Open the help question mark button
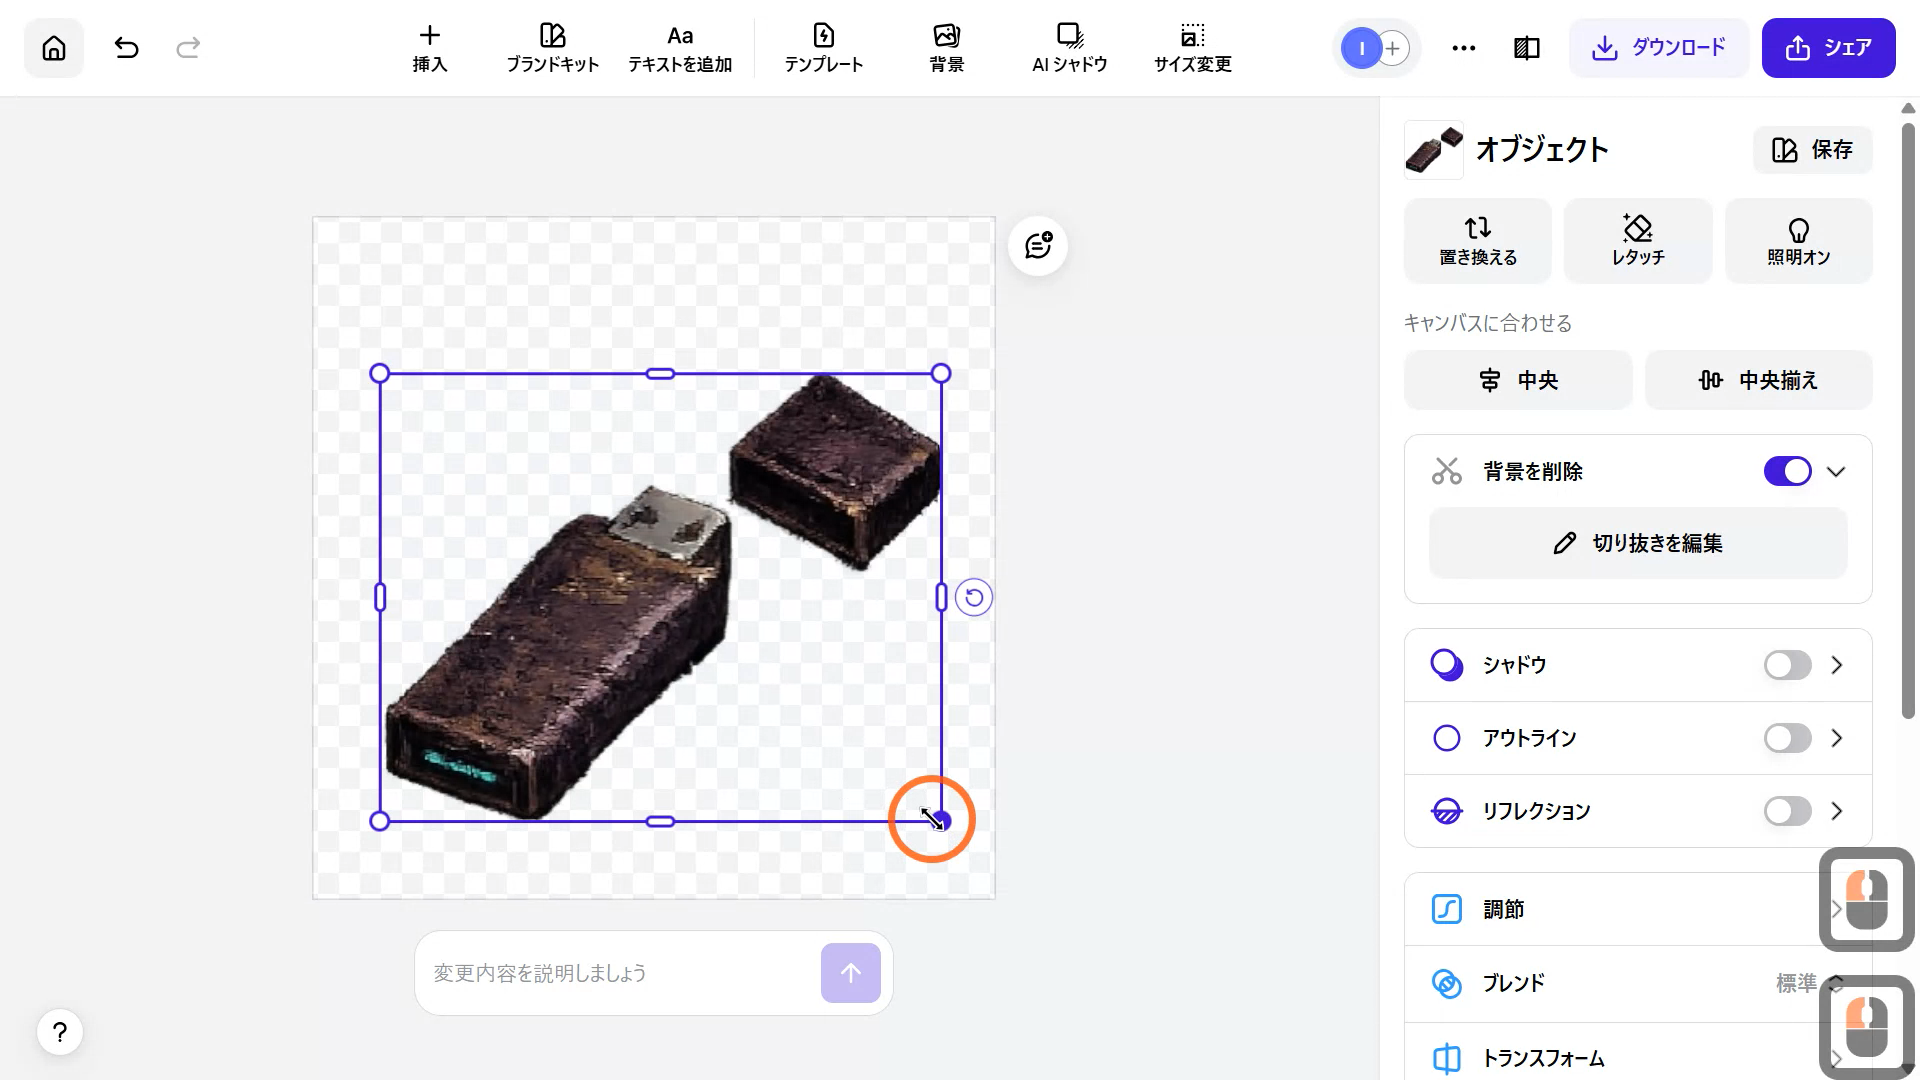The image size is (1920, 1080). pos(60,1032)
